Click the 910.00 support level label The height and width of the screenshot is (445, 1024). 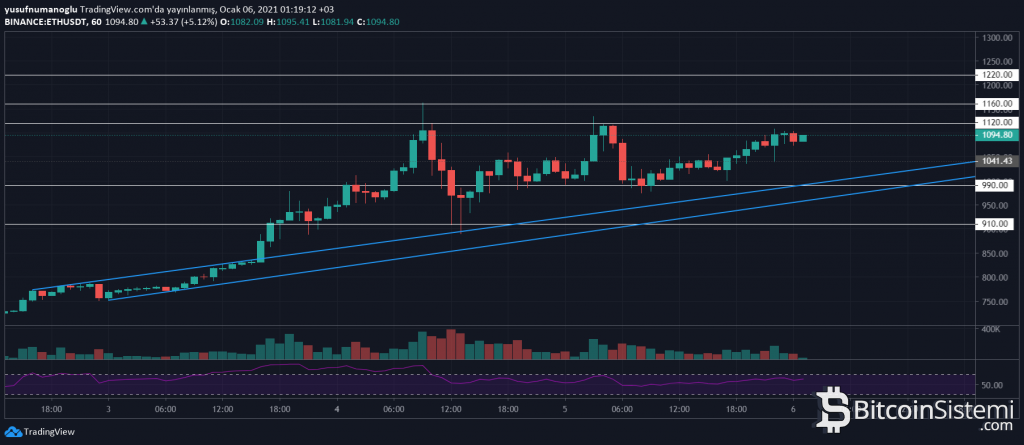tap(996, 224)
